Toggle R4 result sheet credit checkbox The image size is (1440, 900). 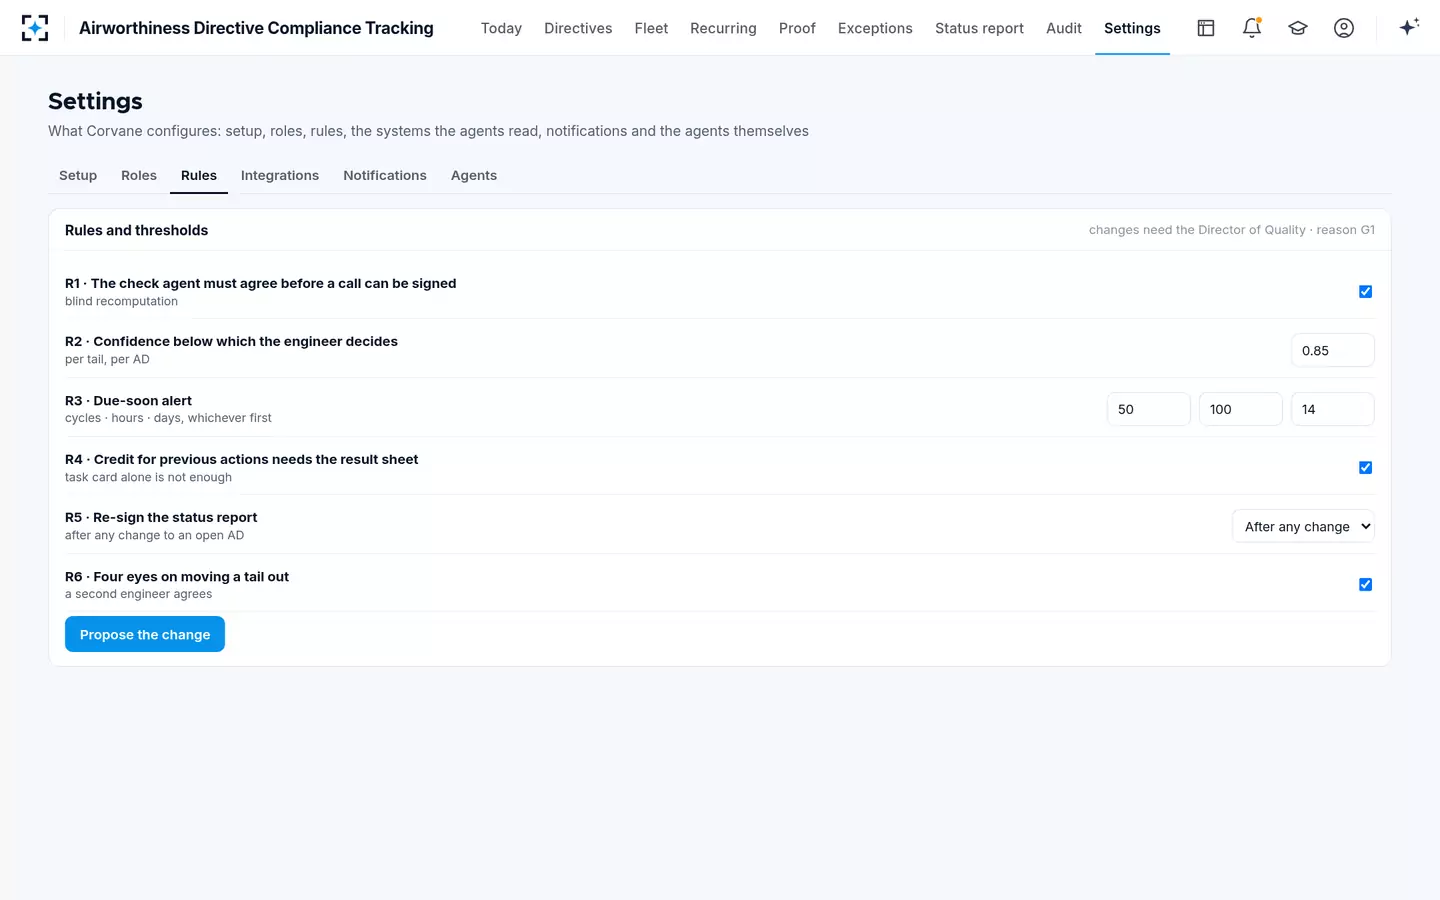[1365, 468]
